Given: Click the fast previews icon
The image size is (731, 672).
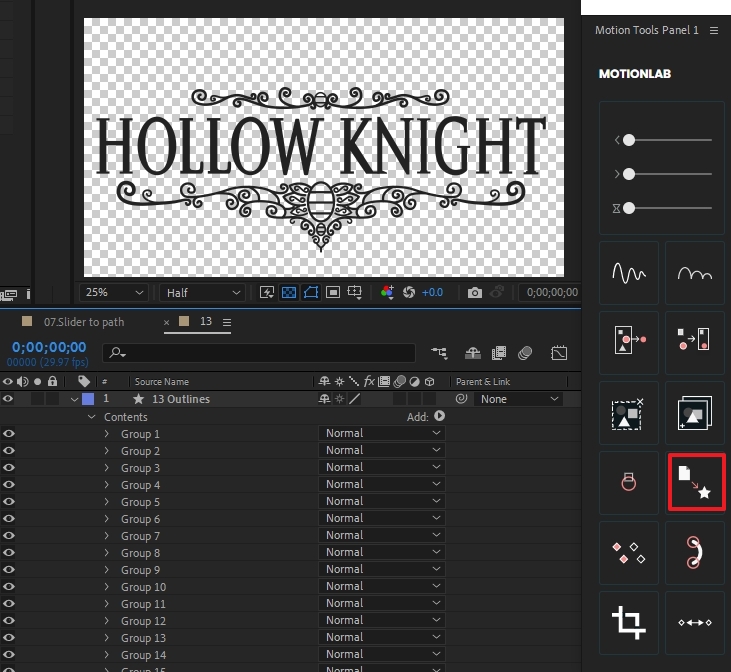Looking at the screenshot, I should pyautogui.click(x=267, y=292).
